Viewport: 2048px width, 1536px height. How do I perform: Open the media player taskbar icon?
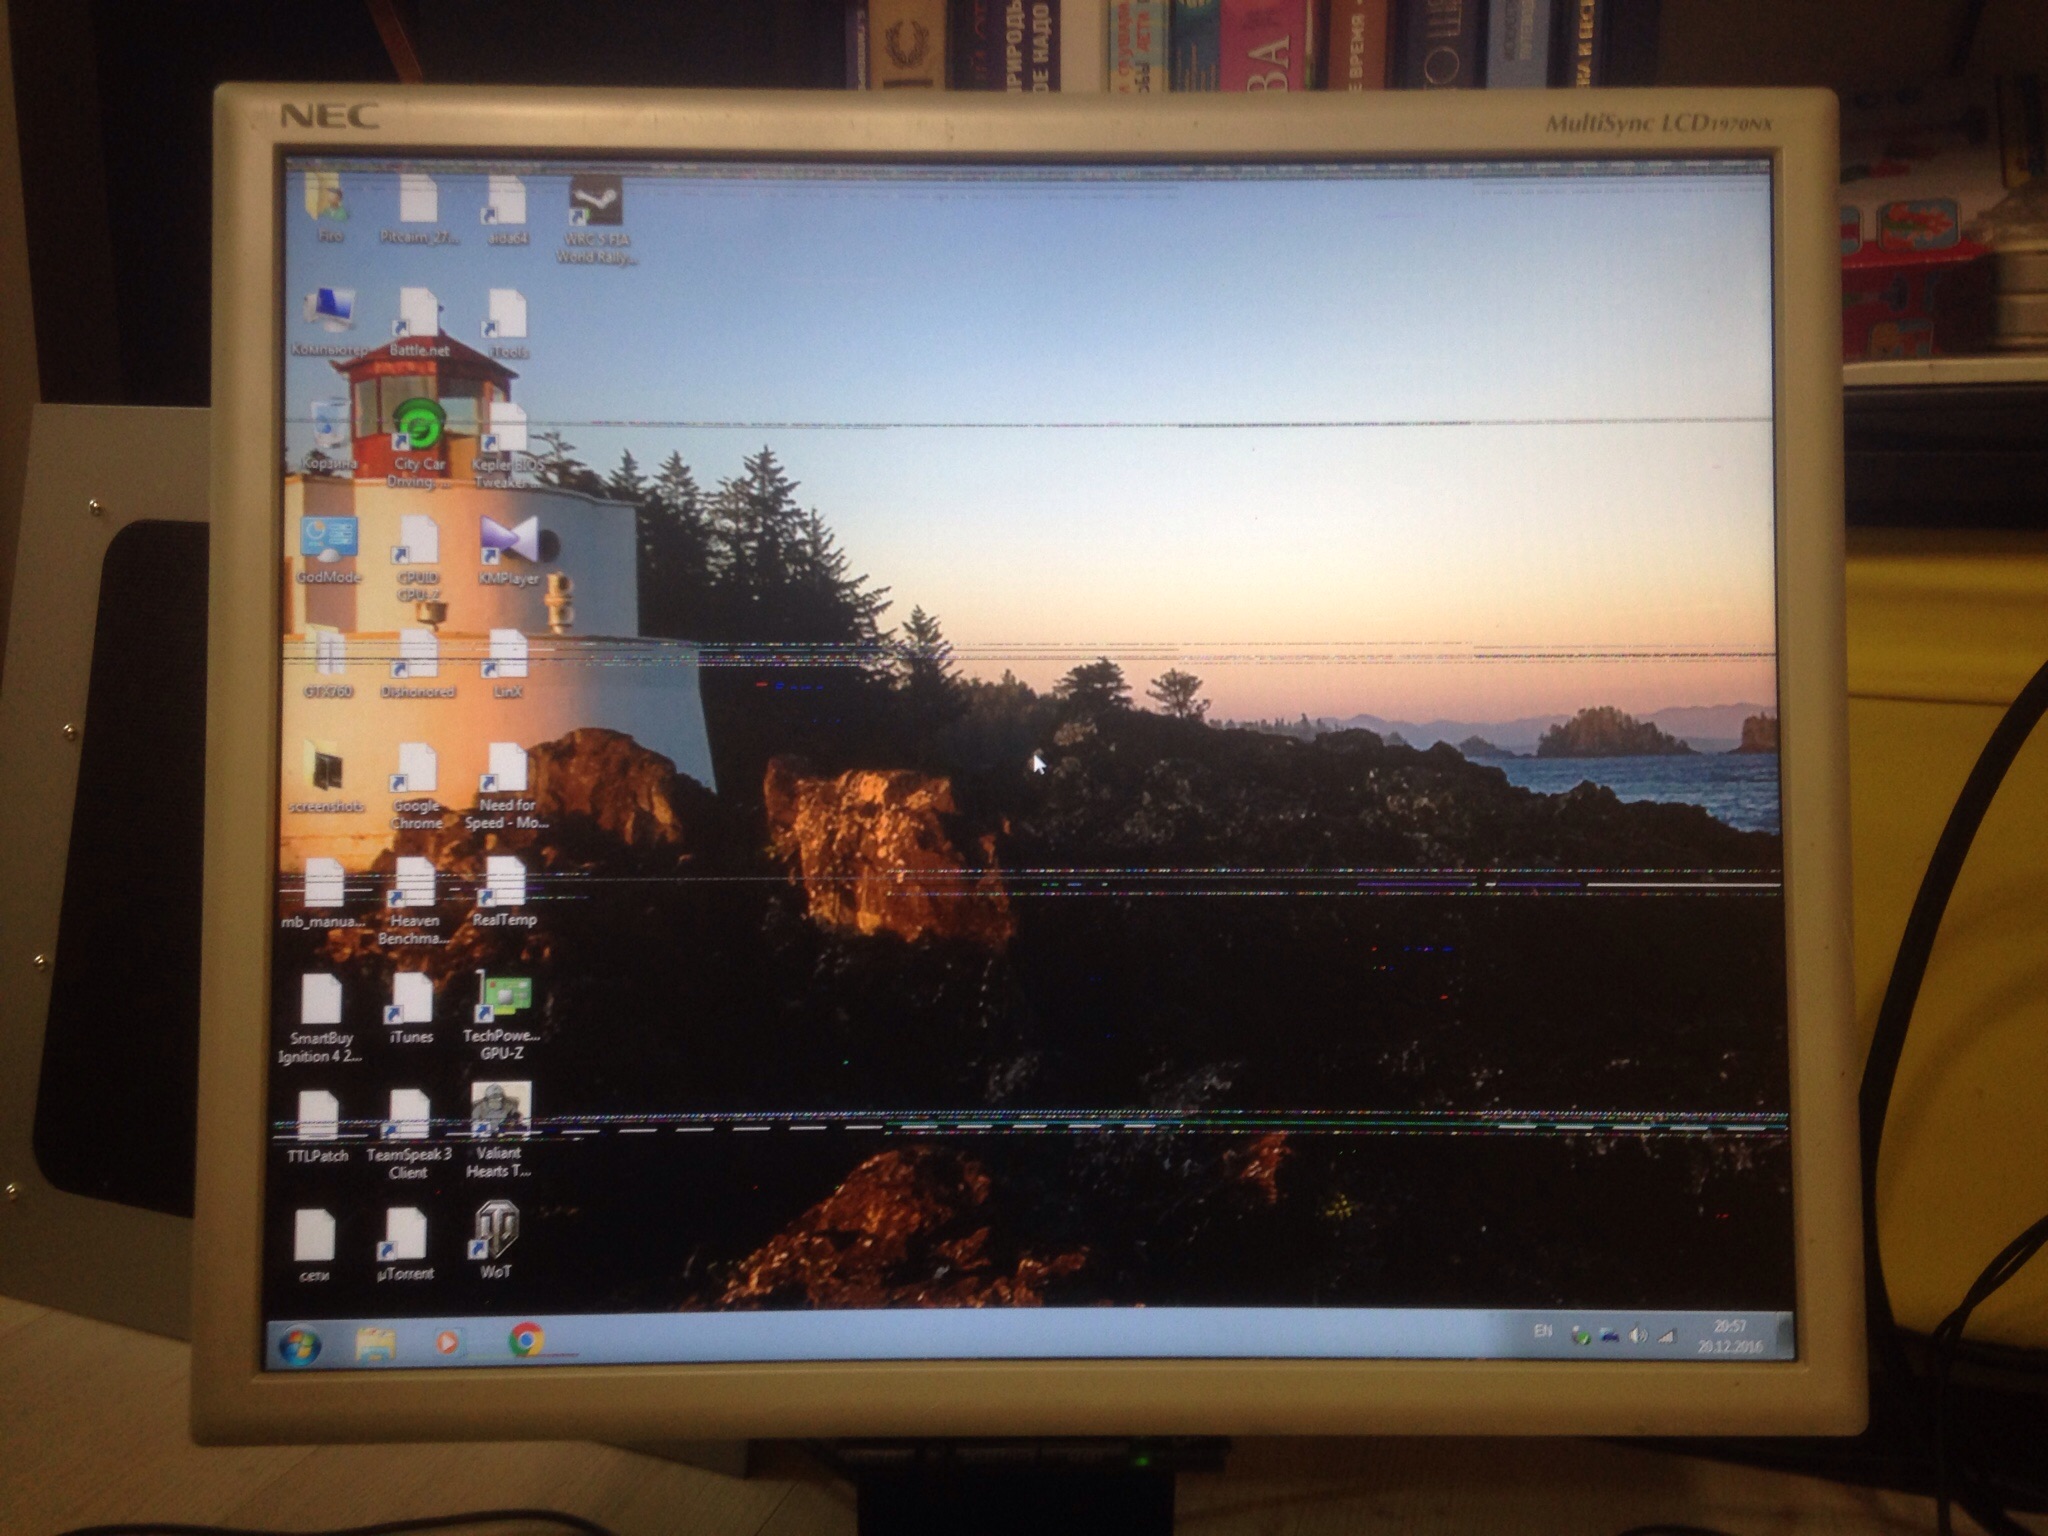[447, 1342]
